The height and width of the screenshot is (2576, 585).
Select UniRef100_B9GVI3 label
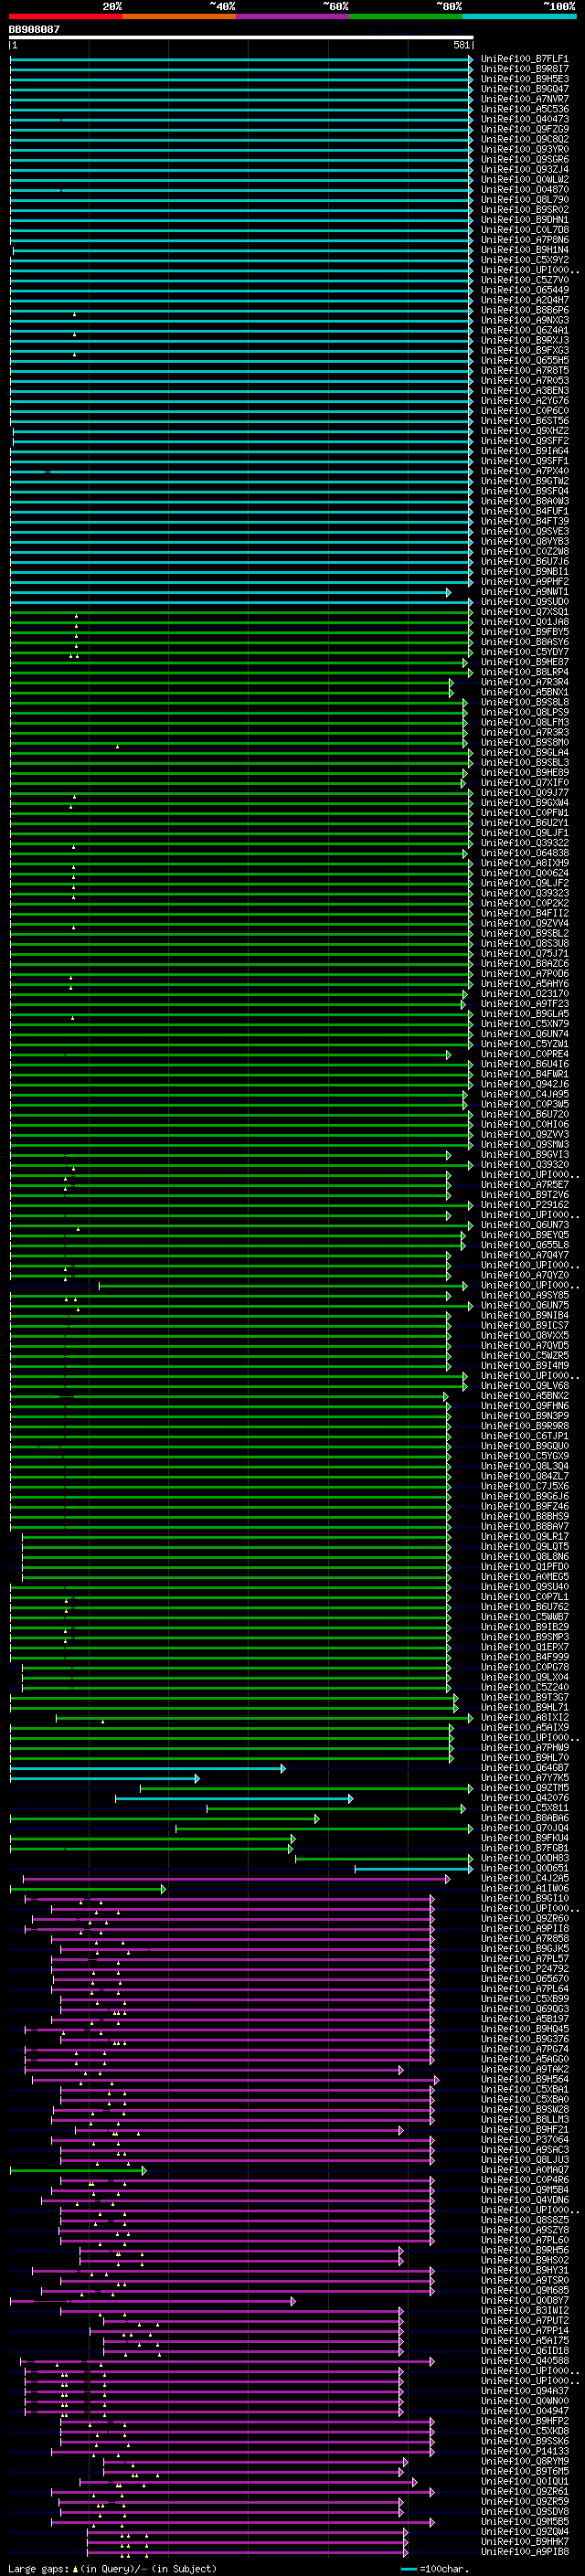525,1154
